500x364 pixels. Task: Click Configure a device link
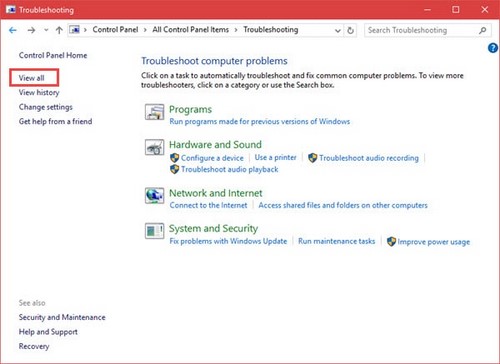pos(212,158)
